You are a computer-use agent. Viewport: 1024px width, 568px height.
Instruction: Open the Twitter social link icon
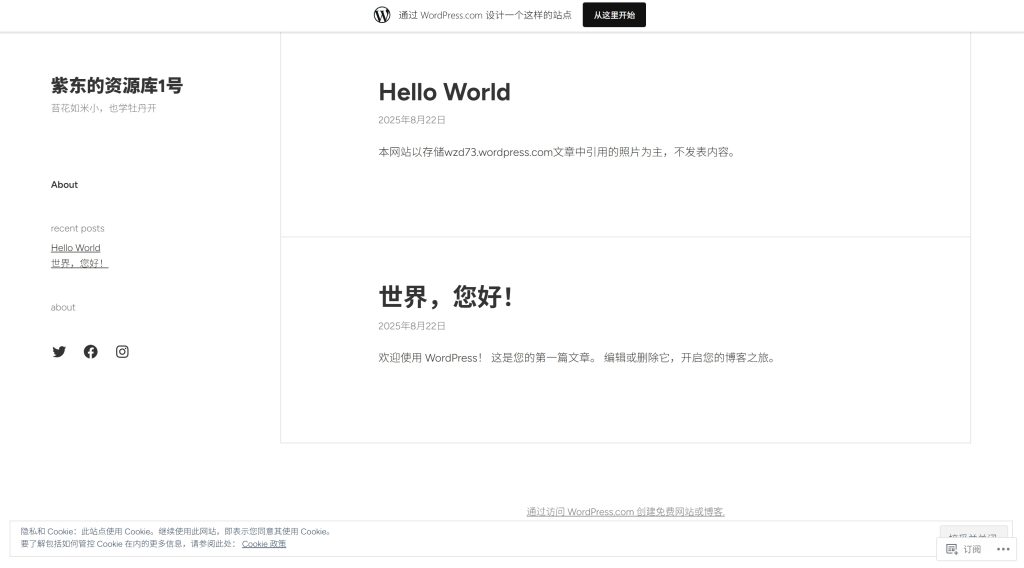59,352
